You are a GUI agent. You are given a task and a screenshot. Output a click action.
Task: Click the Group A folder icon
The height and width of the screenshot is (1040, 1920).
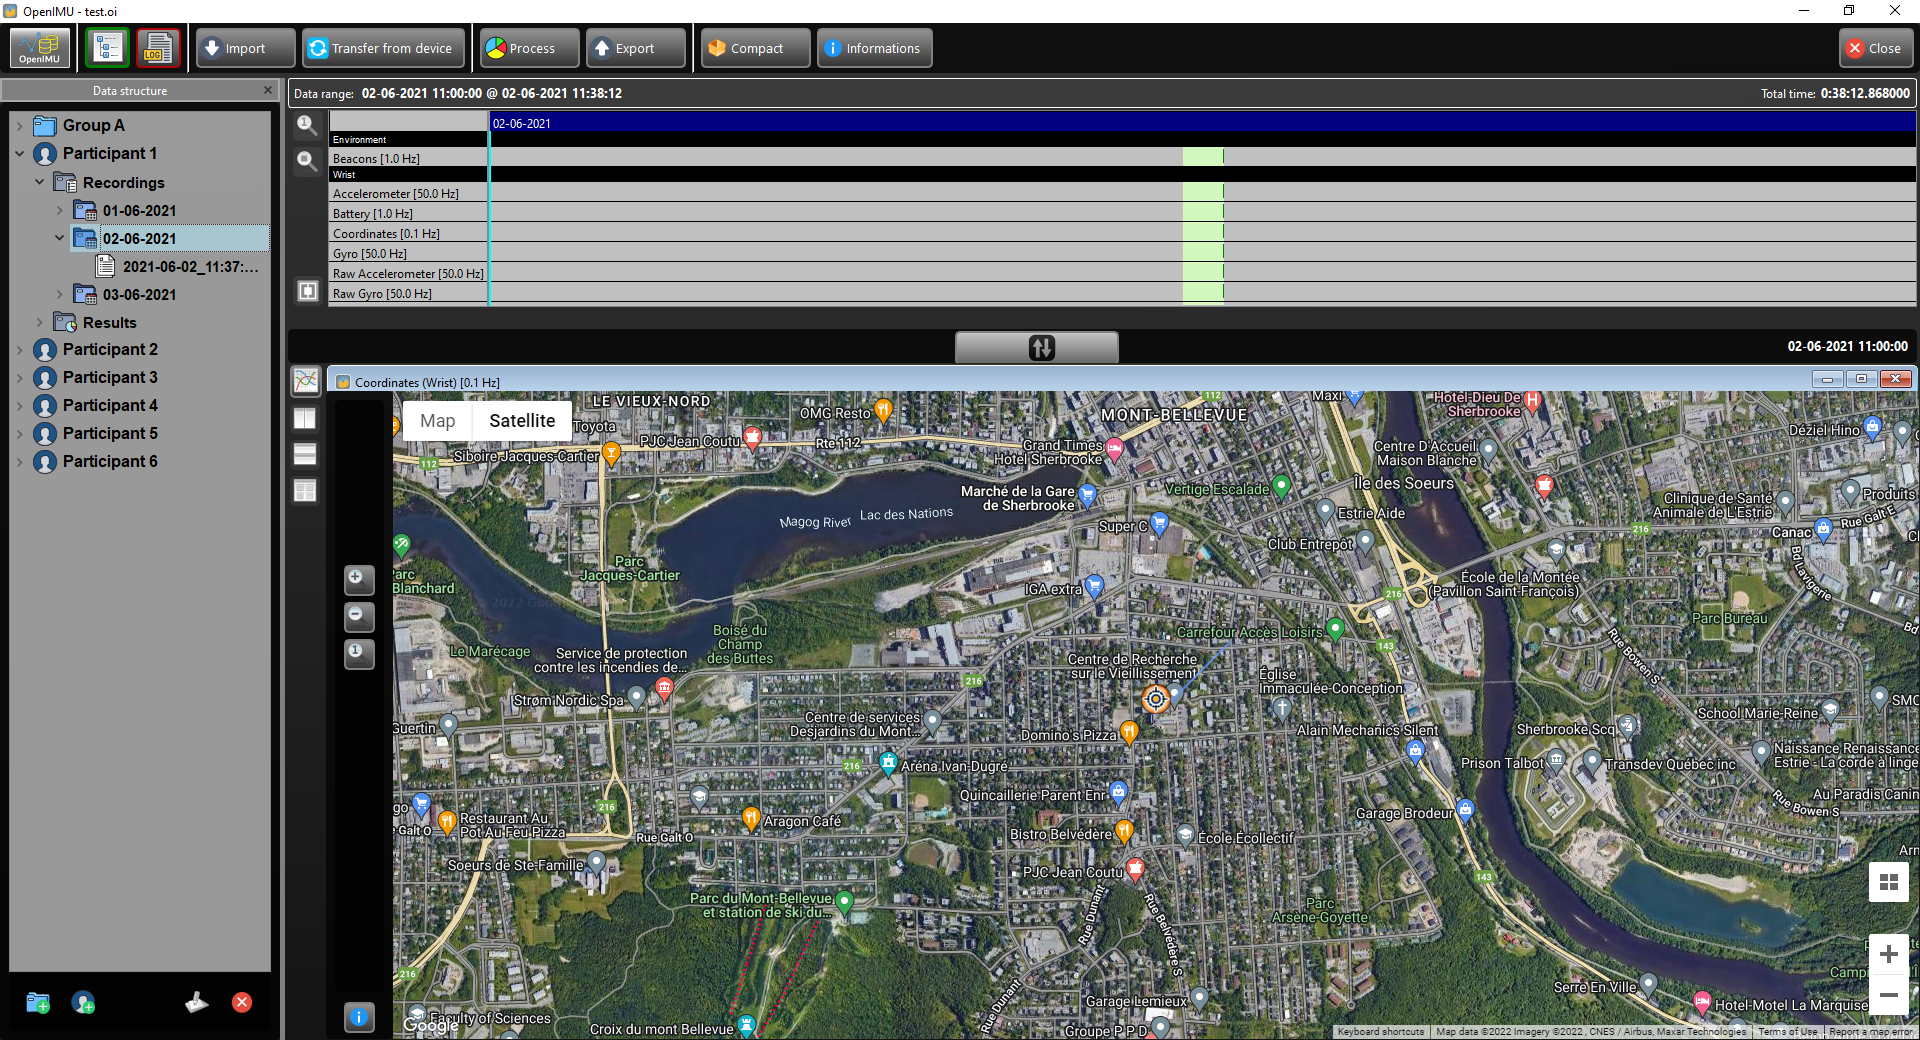click(45, 125)
